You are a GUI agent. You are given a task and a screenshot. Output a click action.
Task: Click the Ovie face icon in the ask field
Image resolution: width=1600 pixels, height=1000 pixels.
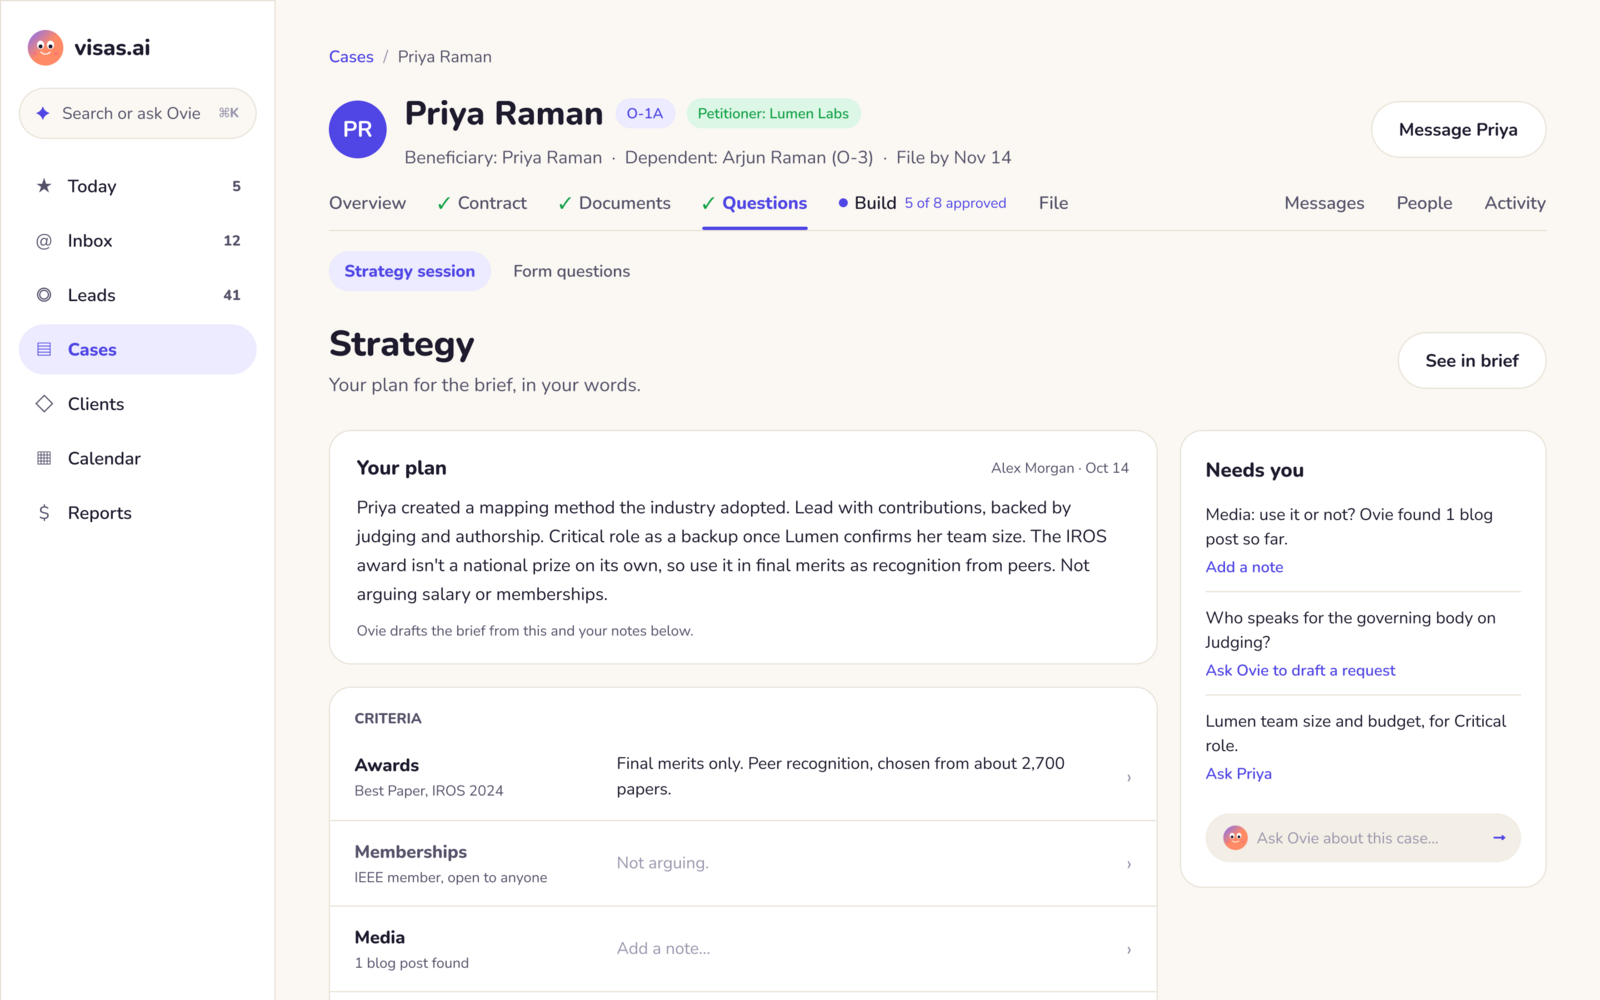1235,838
